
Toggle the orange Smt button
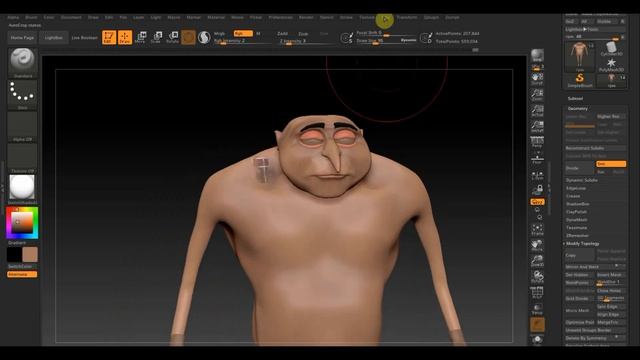(611, 164)
